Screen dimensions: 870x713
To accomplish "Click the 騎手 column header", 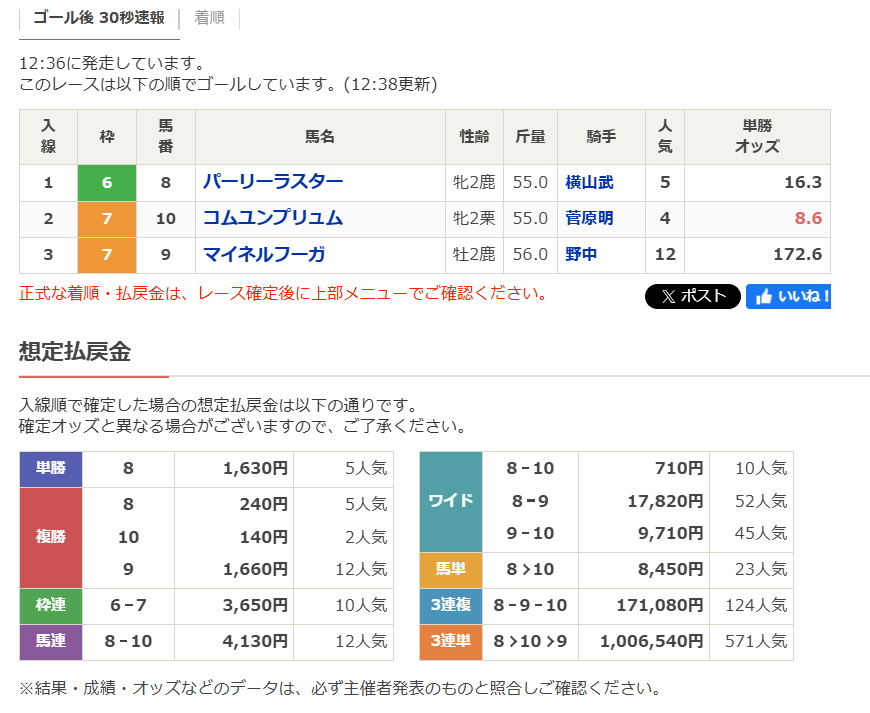I will [601, 136].
